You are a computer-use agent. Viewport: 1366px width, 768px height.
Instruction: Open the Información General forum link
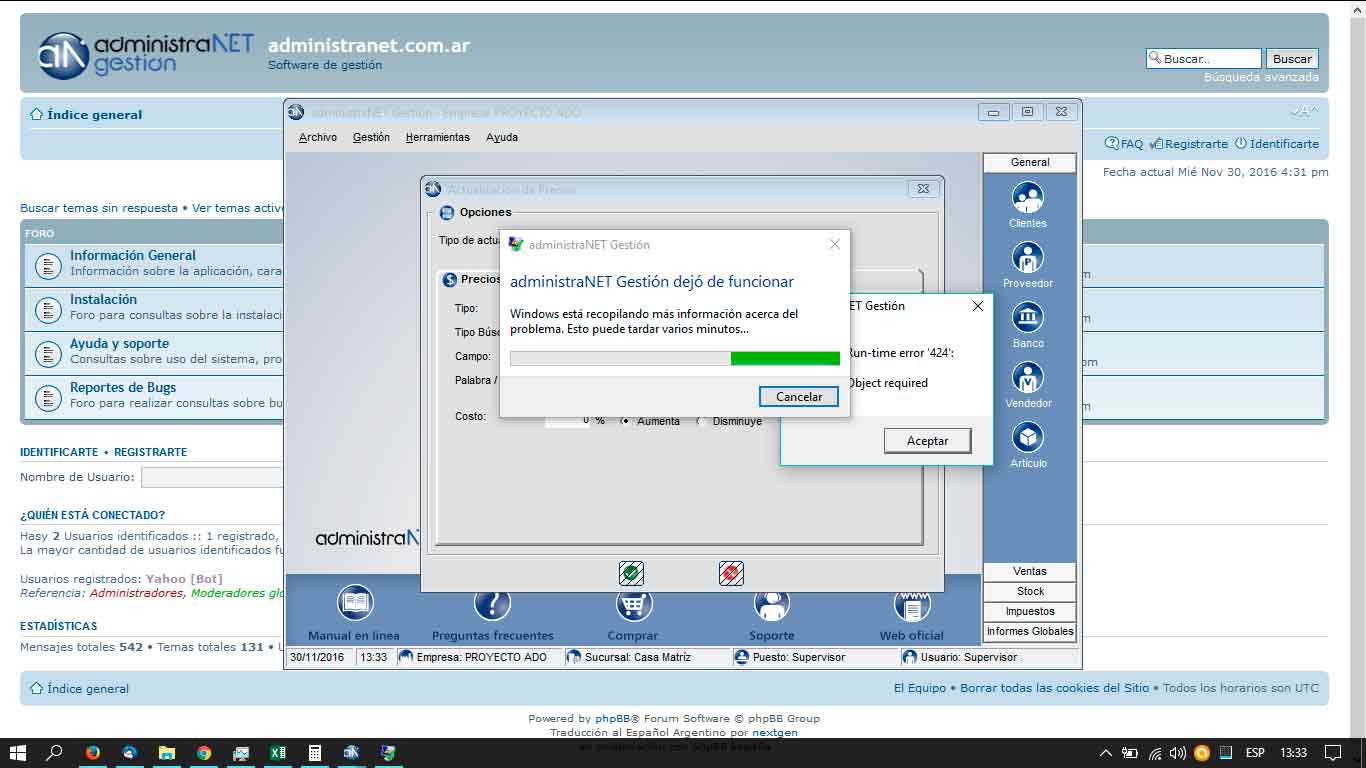[x=133, y=255]
